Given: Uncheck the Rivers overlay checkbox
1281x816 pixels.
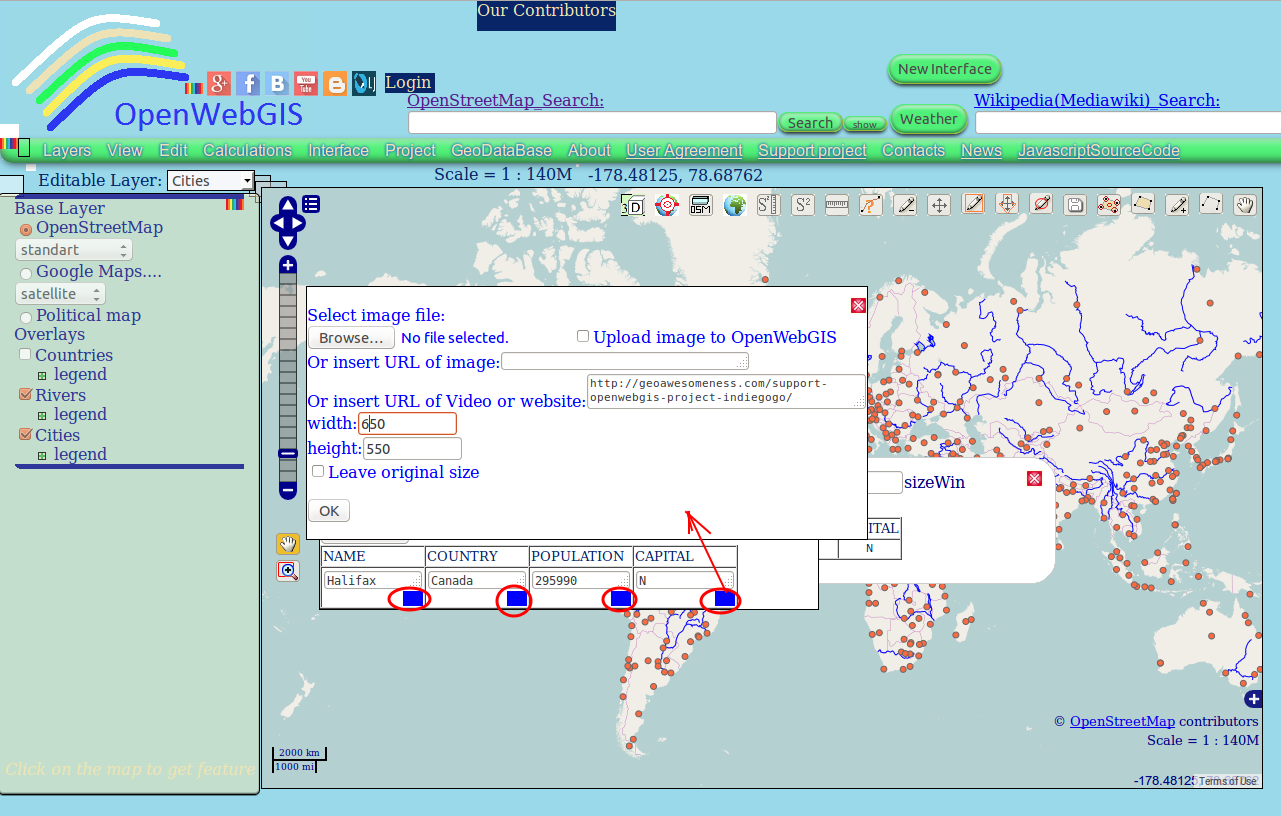Looking at the screenshot, I should 26,394.
